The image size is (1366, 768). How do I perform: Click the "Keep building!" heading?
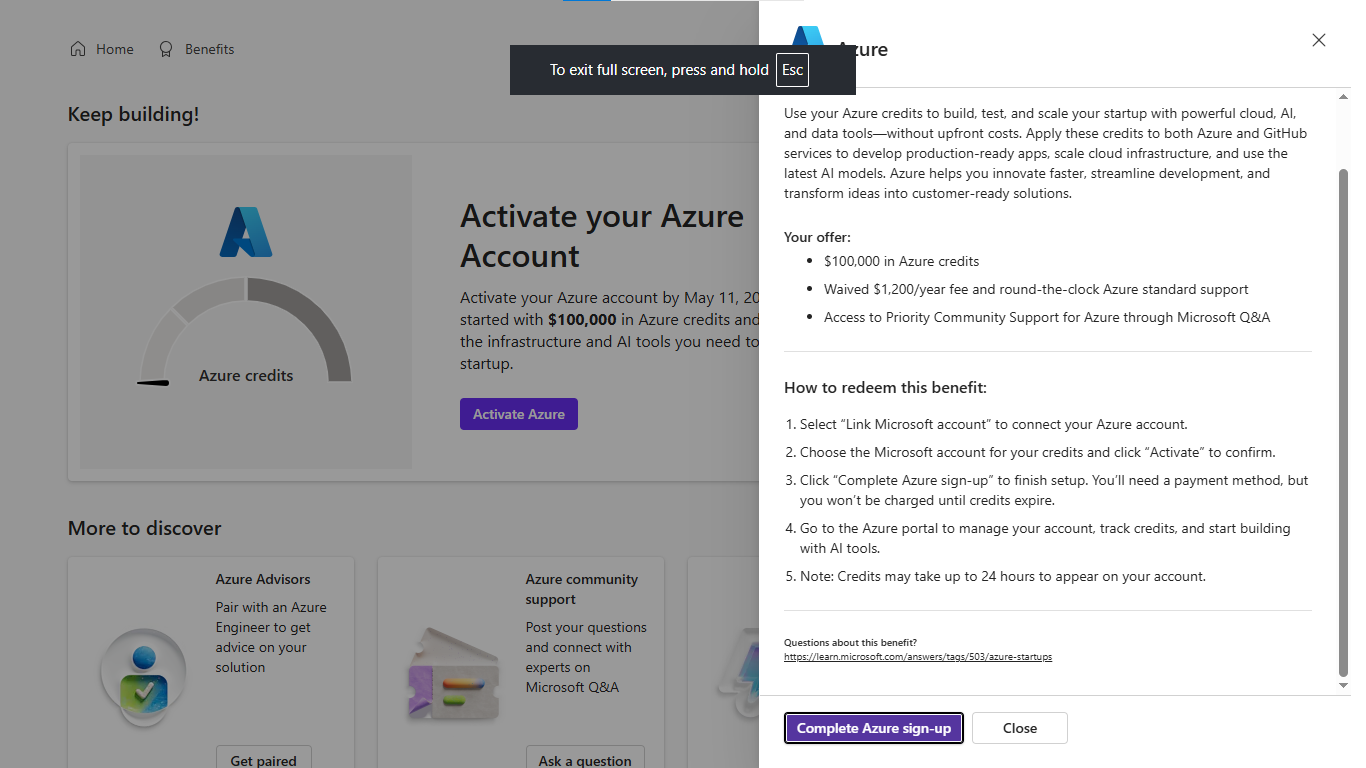[134, 115]
